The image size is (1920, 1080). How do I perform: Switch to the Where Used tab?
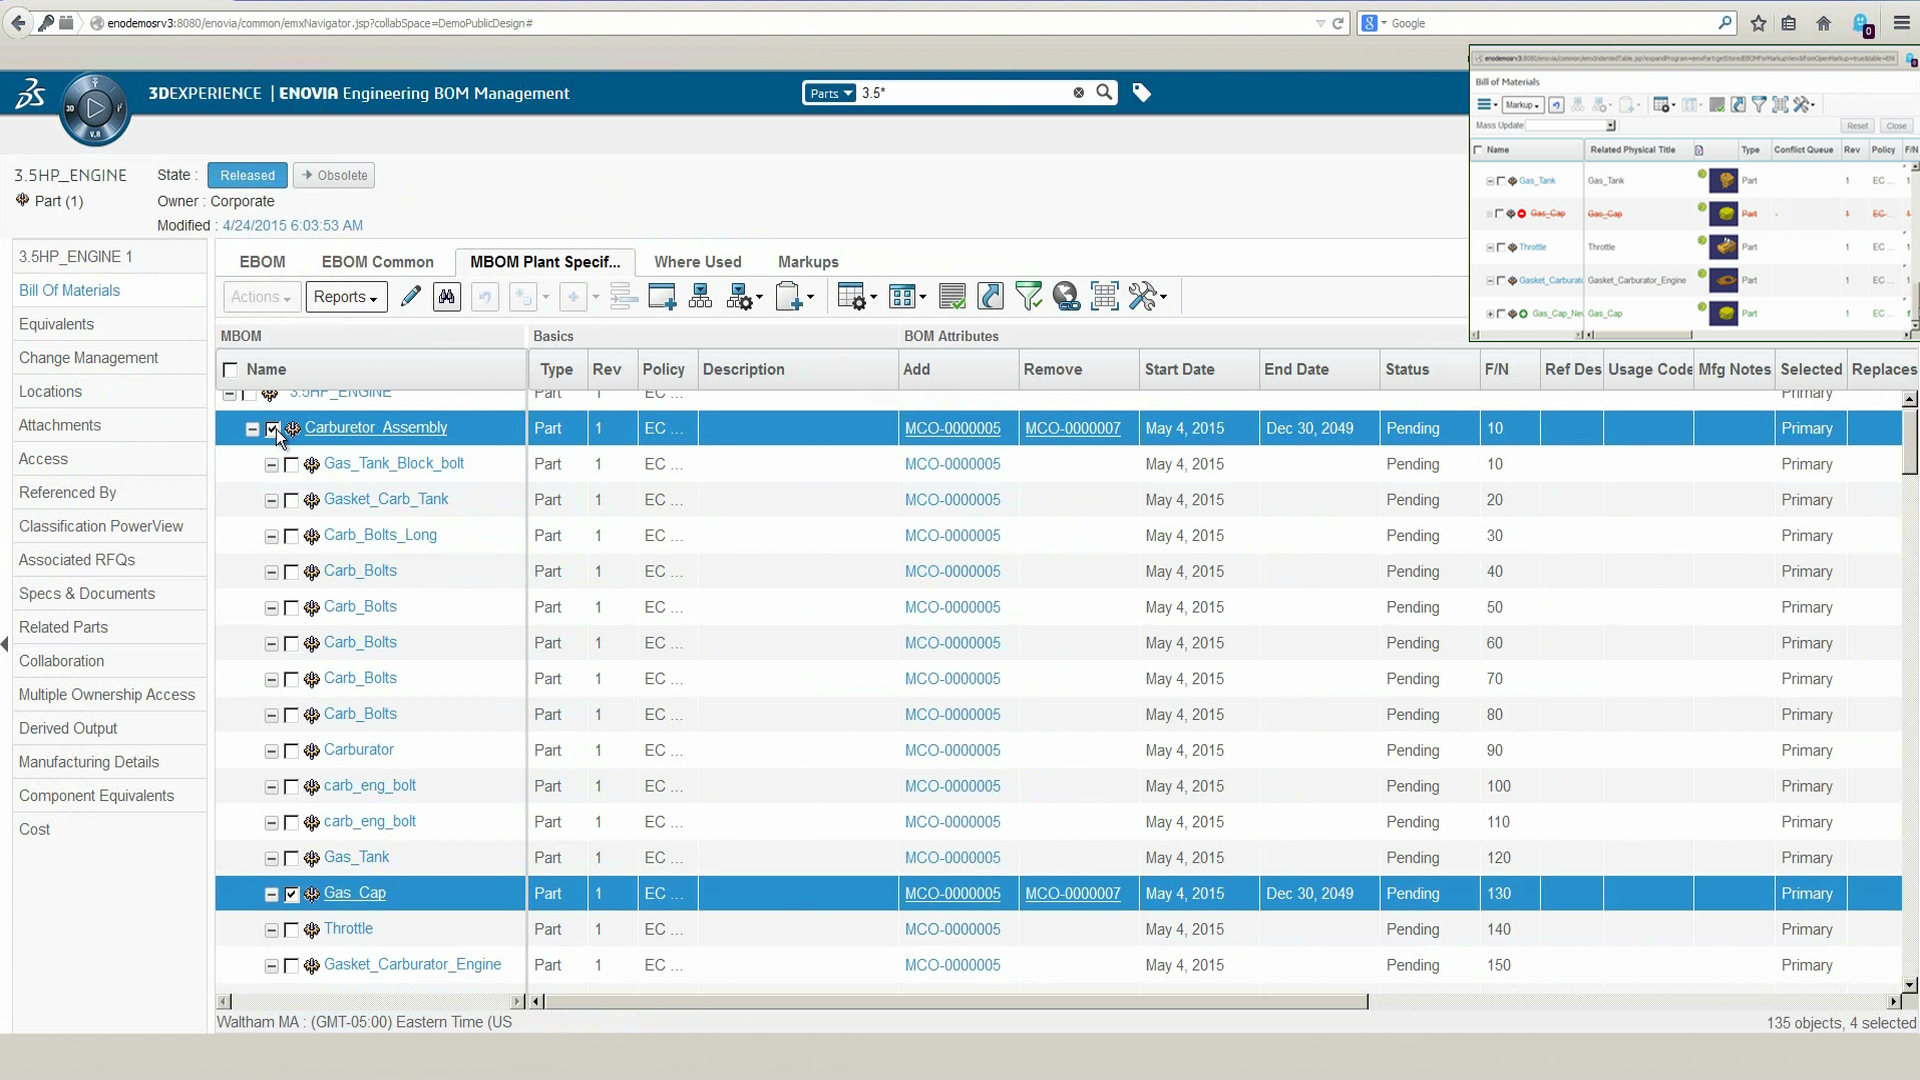point(697,261)
